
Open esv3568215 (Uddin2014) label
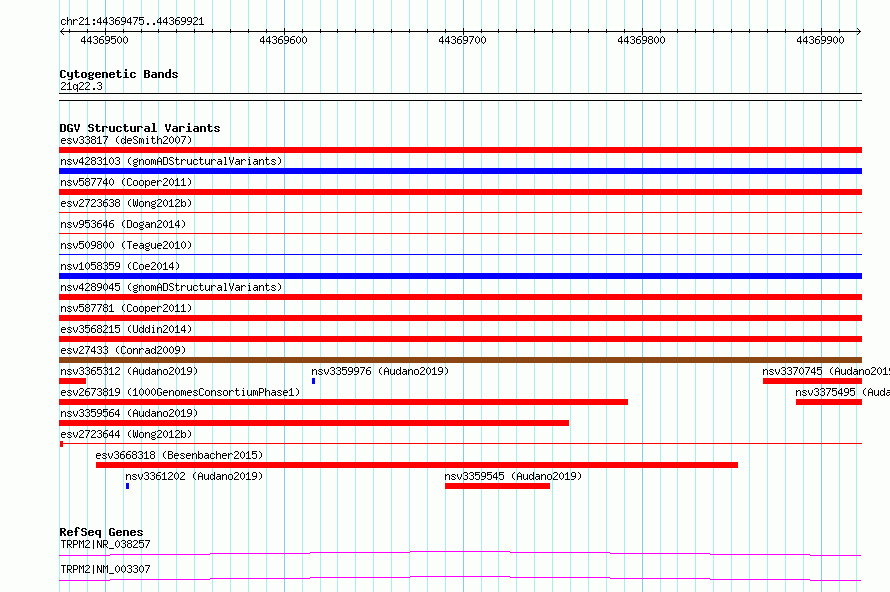coord(126,329)
